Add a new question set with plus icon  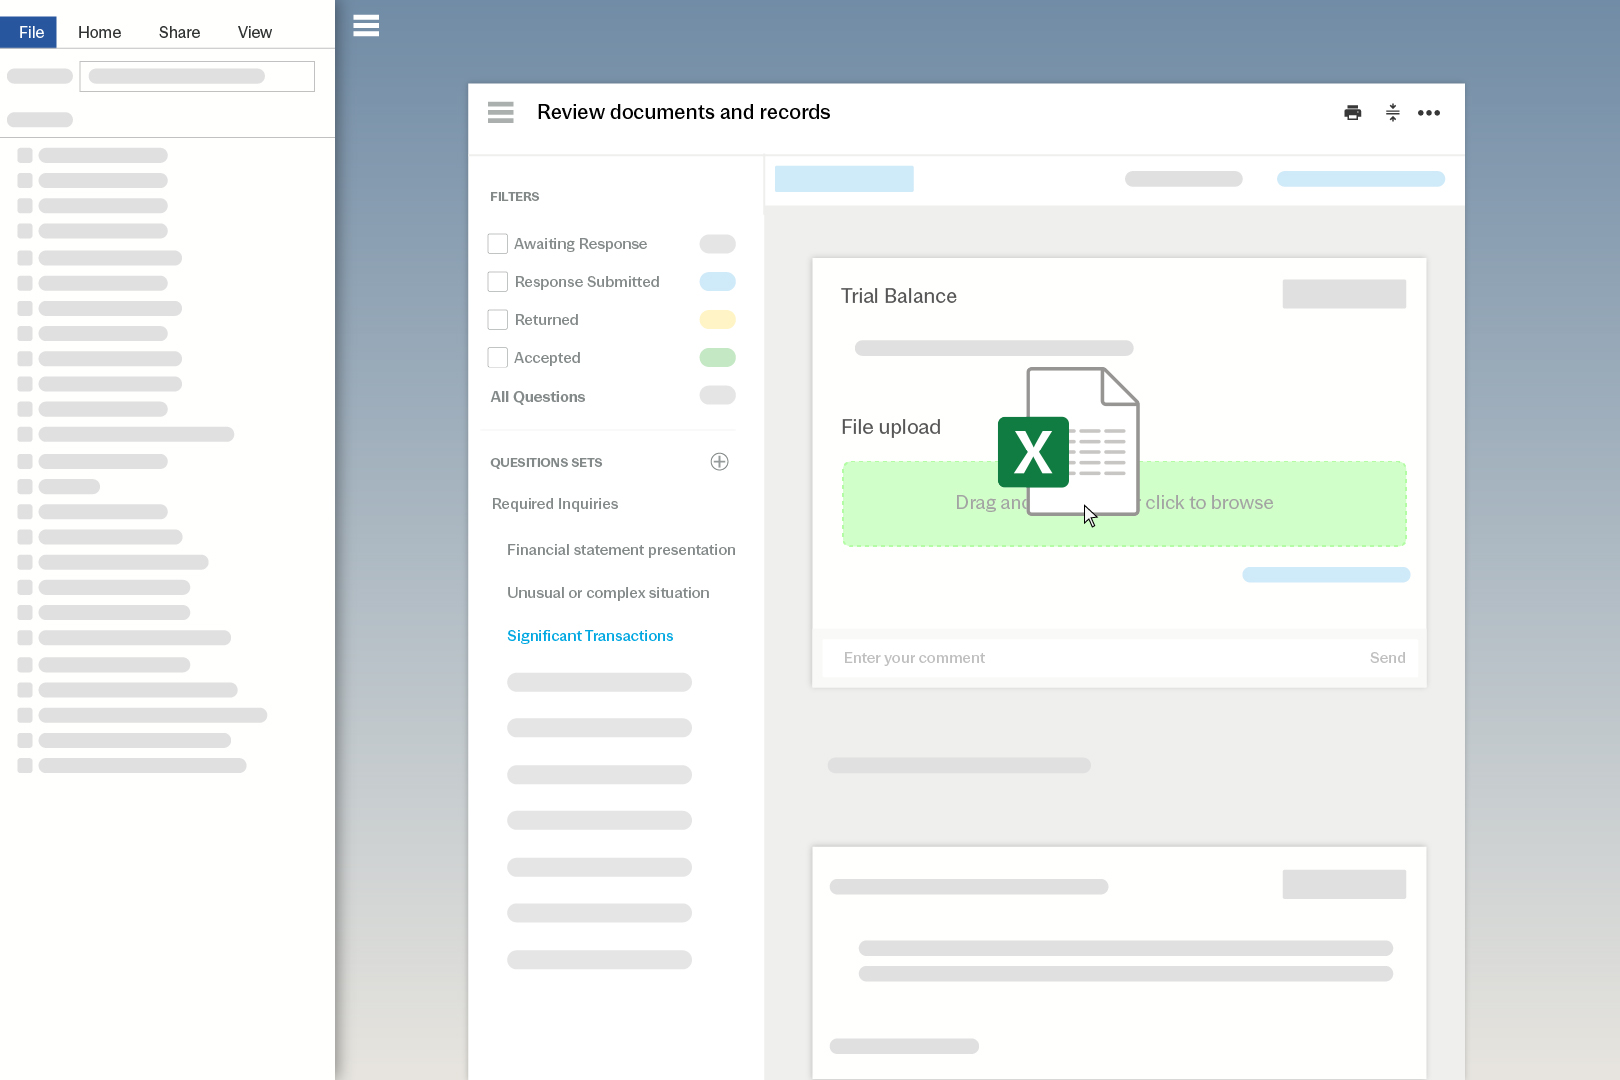click(x=719, y=462)
